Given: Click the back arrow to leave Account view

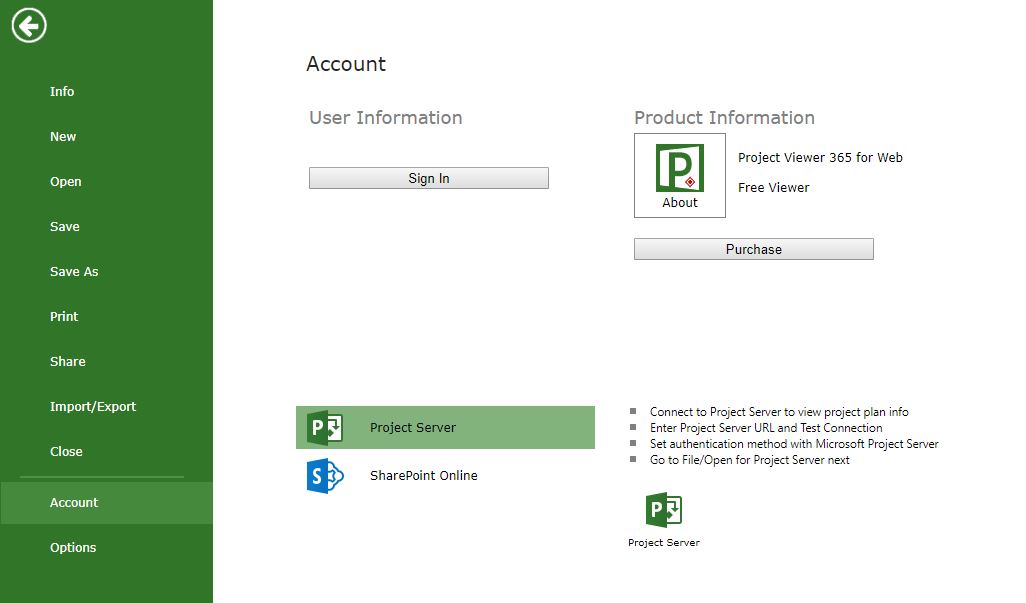Looking at the screenshot, I should [28, 25].
